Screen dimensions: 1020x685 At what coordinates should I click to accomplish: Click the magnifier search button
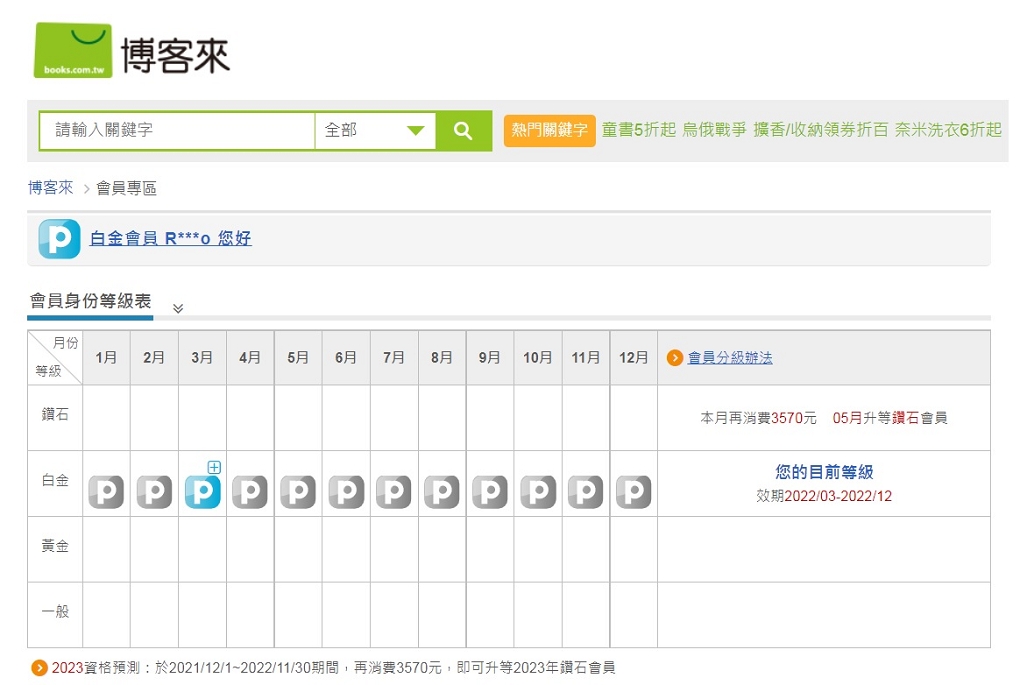point(463,131)
